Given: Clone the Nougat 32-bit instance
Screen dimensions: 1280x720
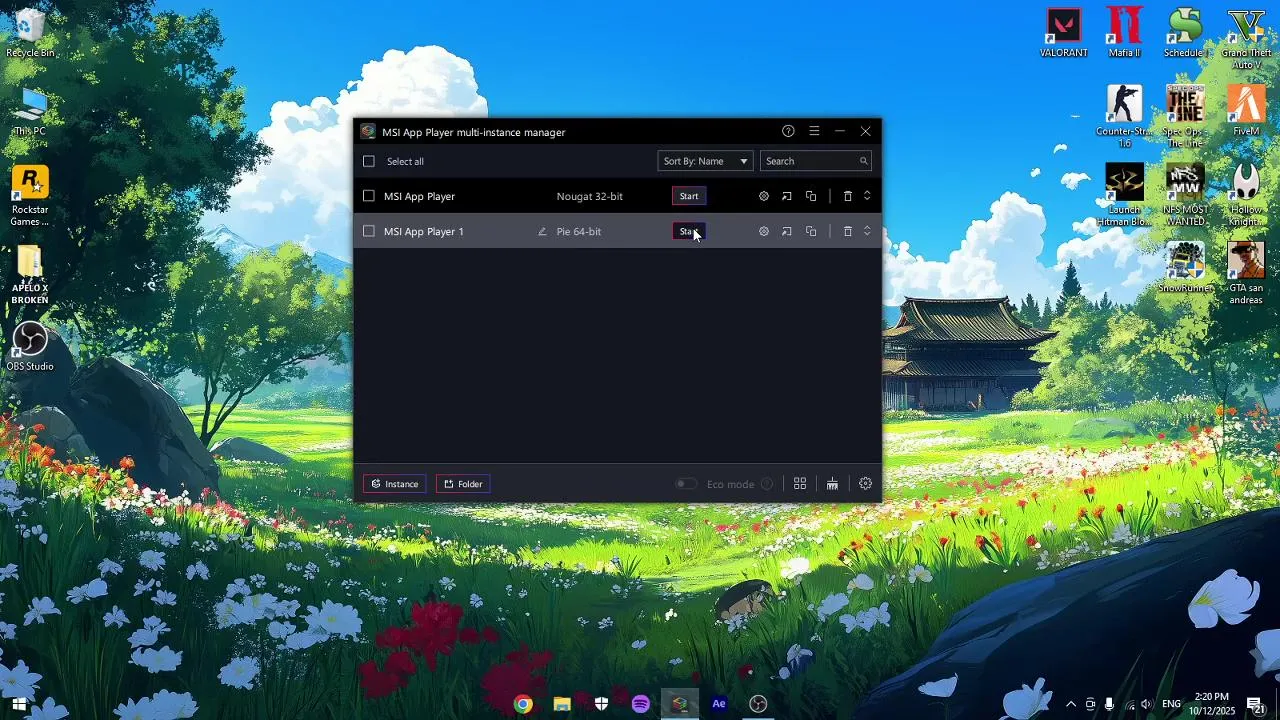Looking at the screenshot, I should click(x=811, y=196).
